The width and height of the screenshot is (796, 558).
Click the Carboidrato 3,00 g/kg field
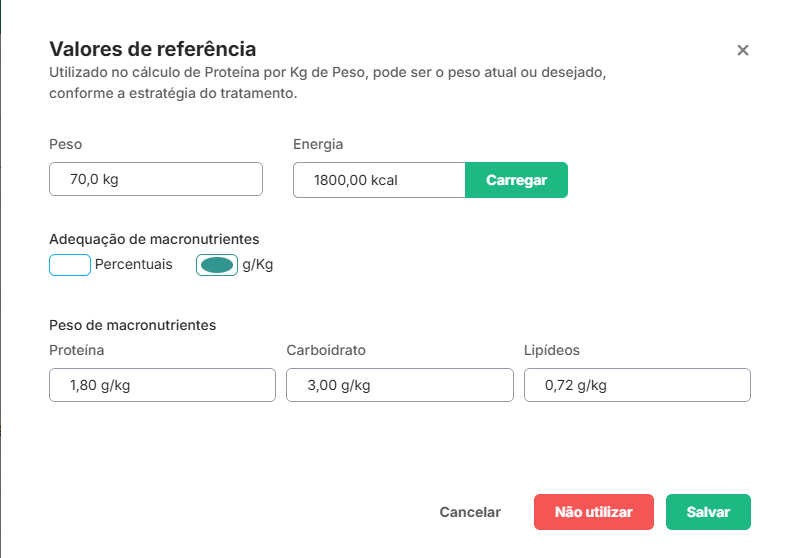tap(400, 385)
